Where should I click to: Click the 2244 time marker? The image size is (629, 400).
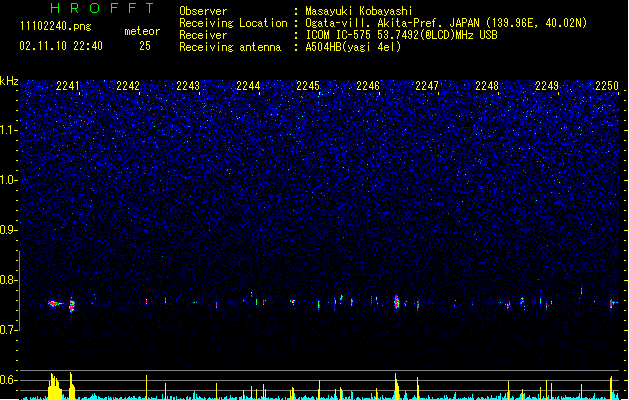(248, 86)
